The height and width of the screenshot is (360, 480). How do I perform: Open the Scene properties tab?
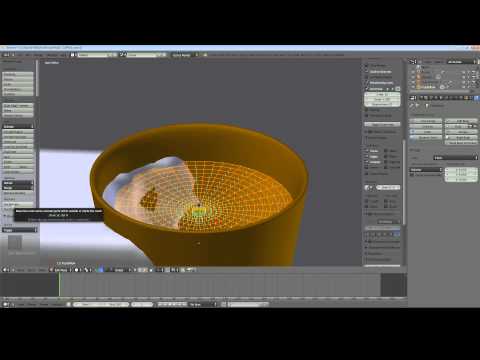[x=431, y=98]
